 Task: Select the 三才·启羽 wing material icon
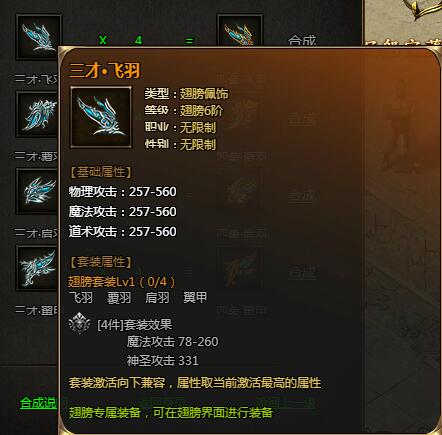[x=37, y=191]
